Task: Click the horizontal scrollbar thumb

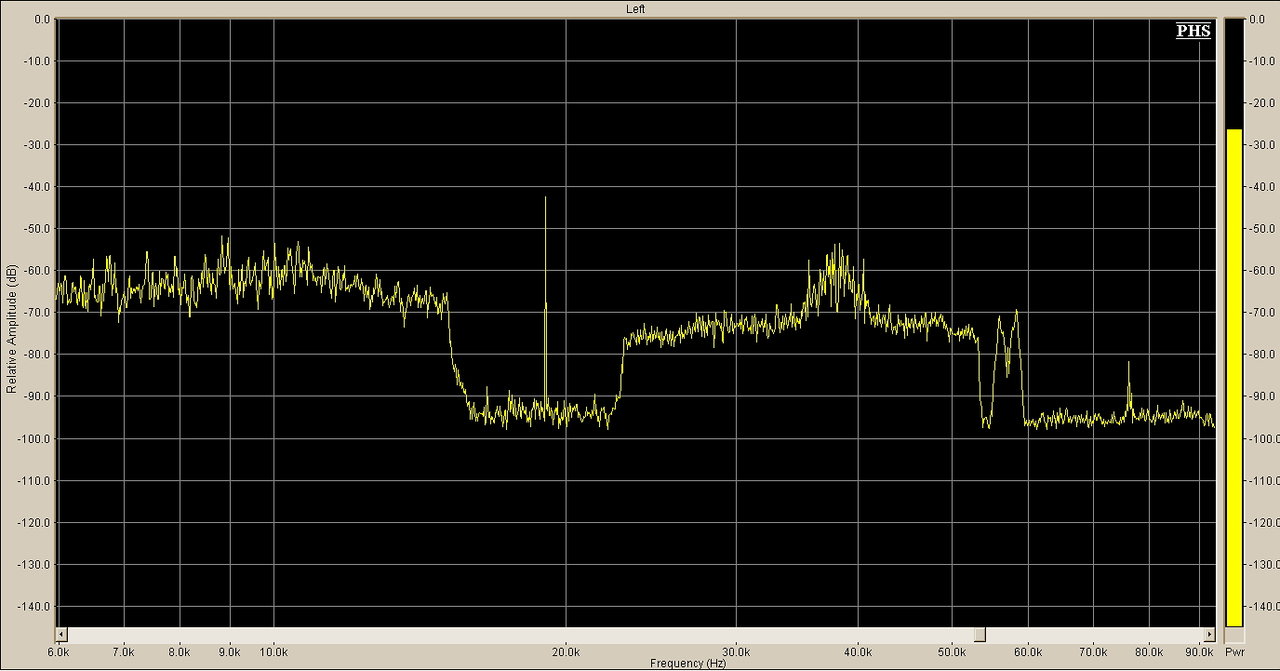Action: coord(980,635)
